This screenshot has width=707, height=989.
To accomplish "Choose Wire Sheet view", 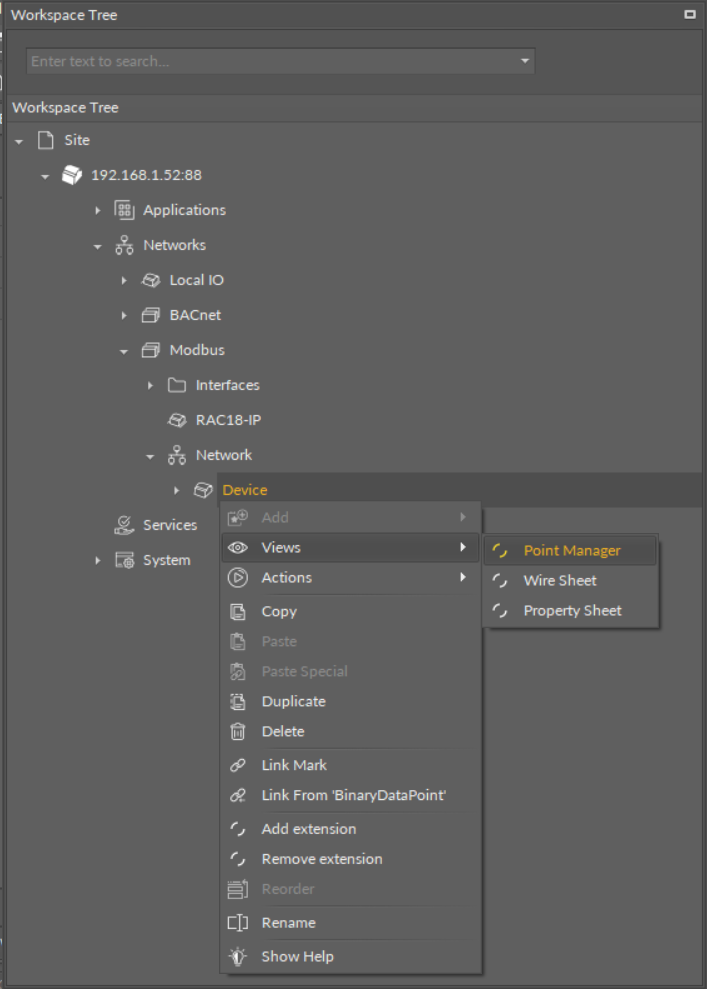I will click(559, 580).
